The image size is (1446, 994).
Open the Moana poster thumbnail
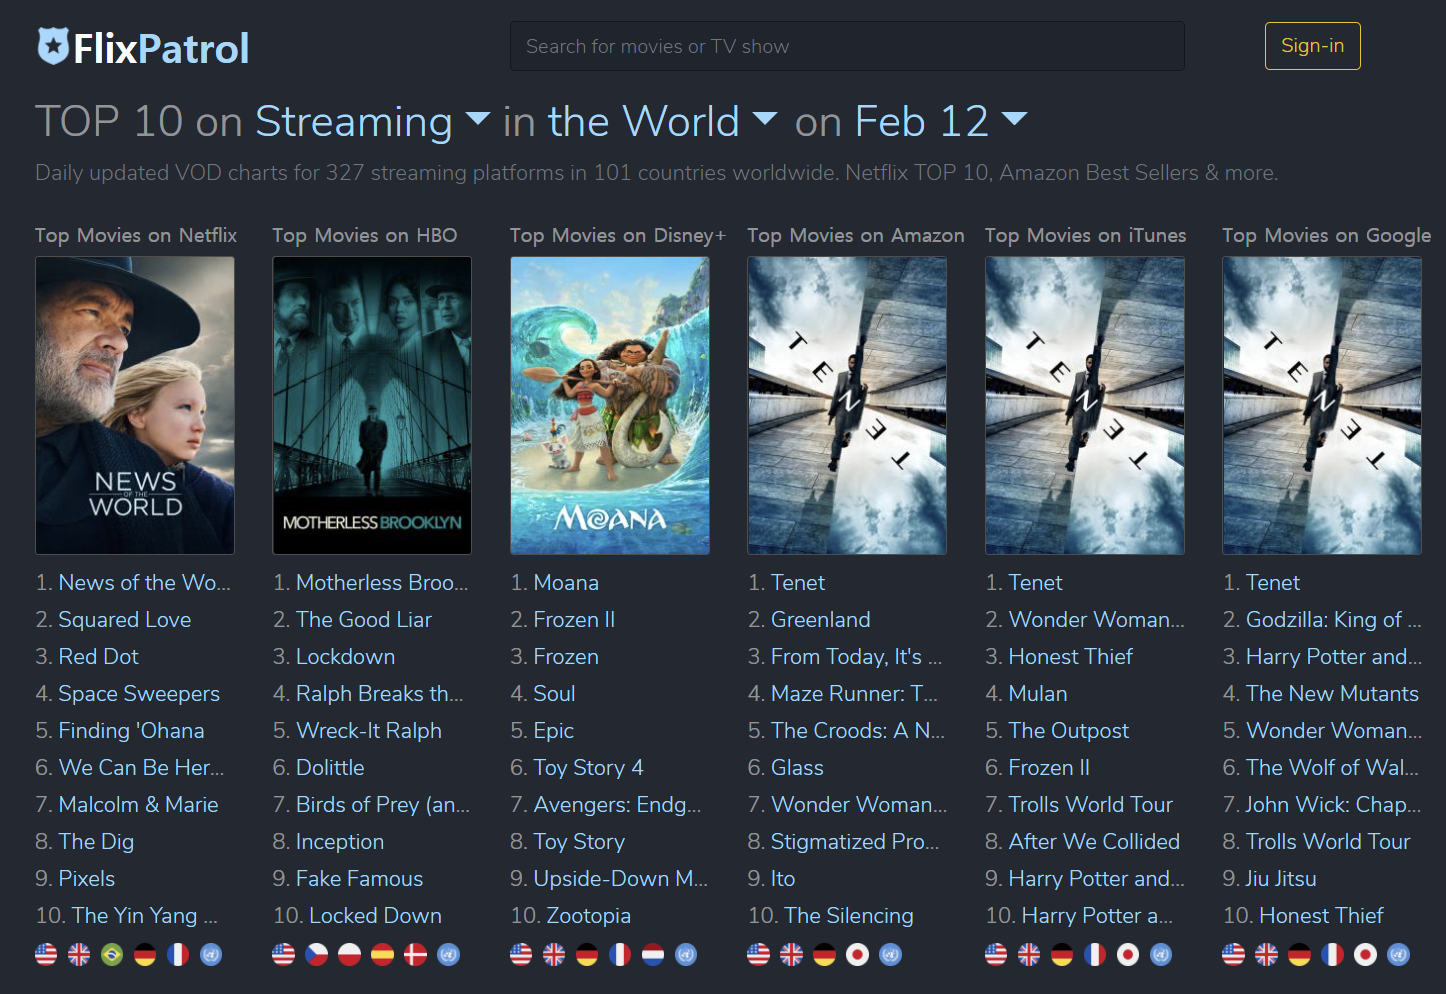click(610, 405)
